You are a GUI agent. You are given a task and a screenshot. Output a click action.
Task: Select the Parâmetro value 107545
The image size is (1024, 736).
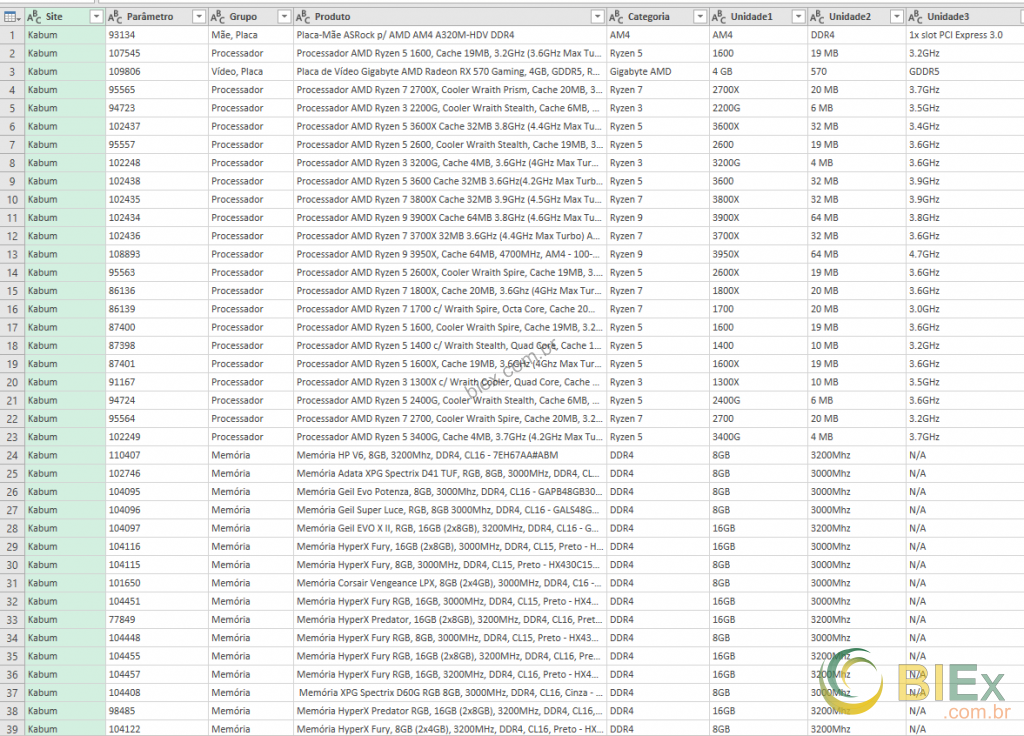pyautogui.click(x=157, y=53)
